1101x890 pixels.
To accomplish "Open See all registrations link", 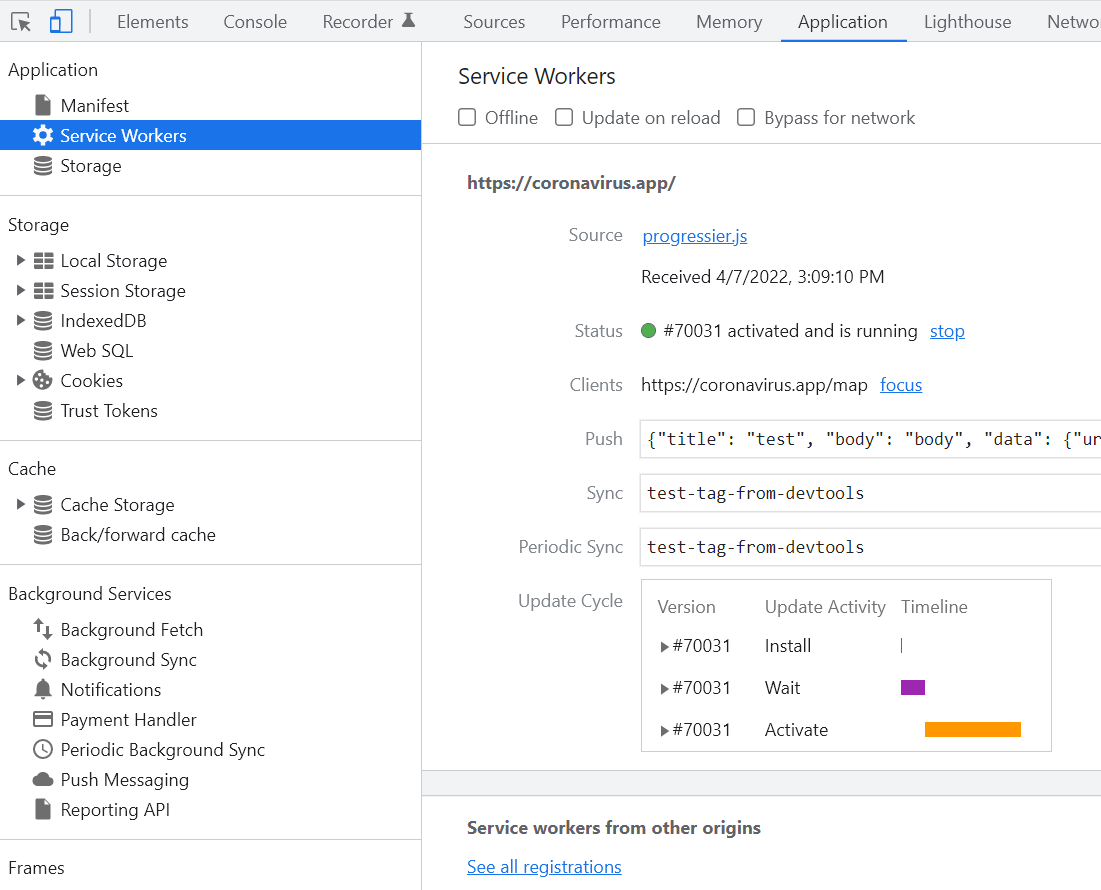I will click(x=544, y=867).
